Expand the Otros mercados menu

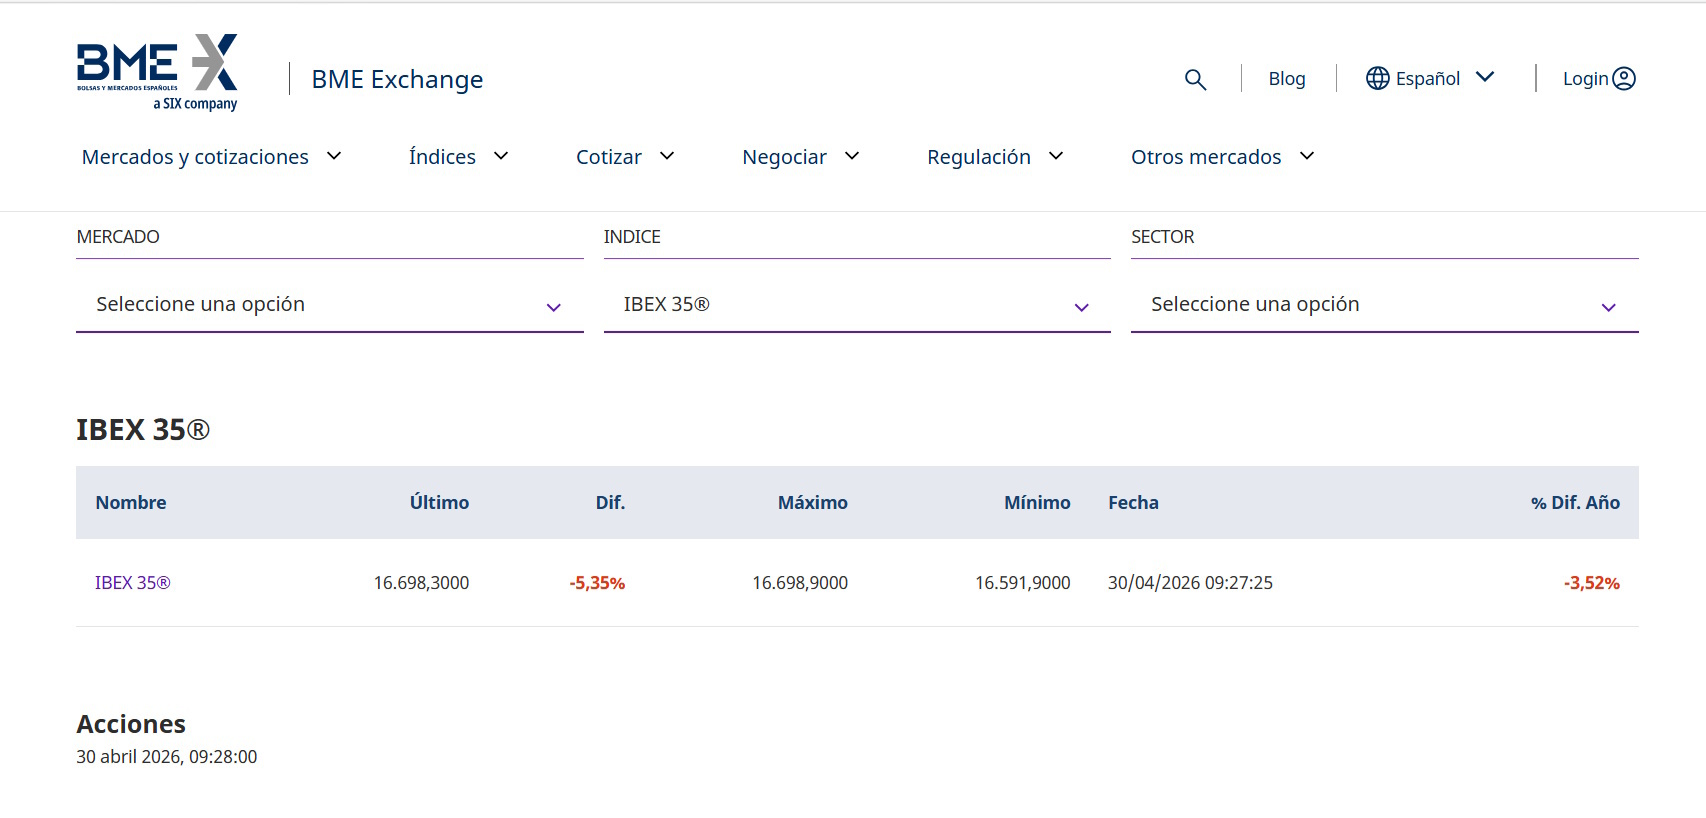[x=1222, y=157]
